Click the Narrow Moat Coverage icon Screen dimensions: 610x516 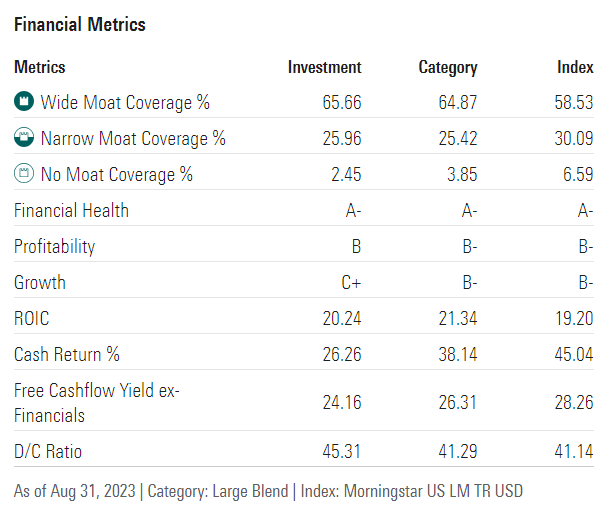coord(24,138)
